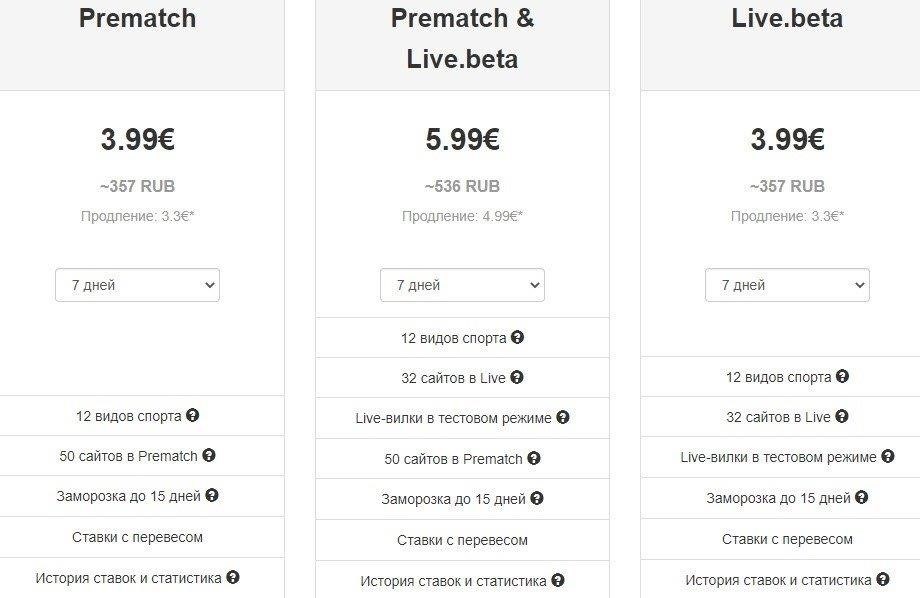Click help icon for '32 сайтов в Live' in middle plan
The image size is (920, 598).
coord(516,377)
